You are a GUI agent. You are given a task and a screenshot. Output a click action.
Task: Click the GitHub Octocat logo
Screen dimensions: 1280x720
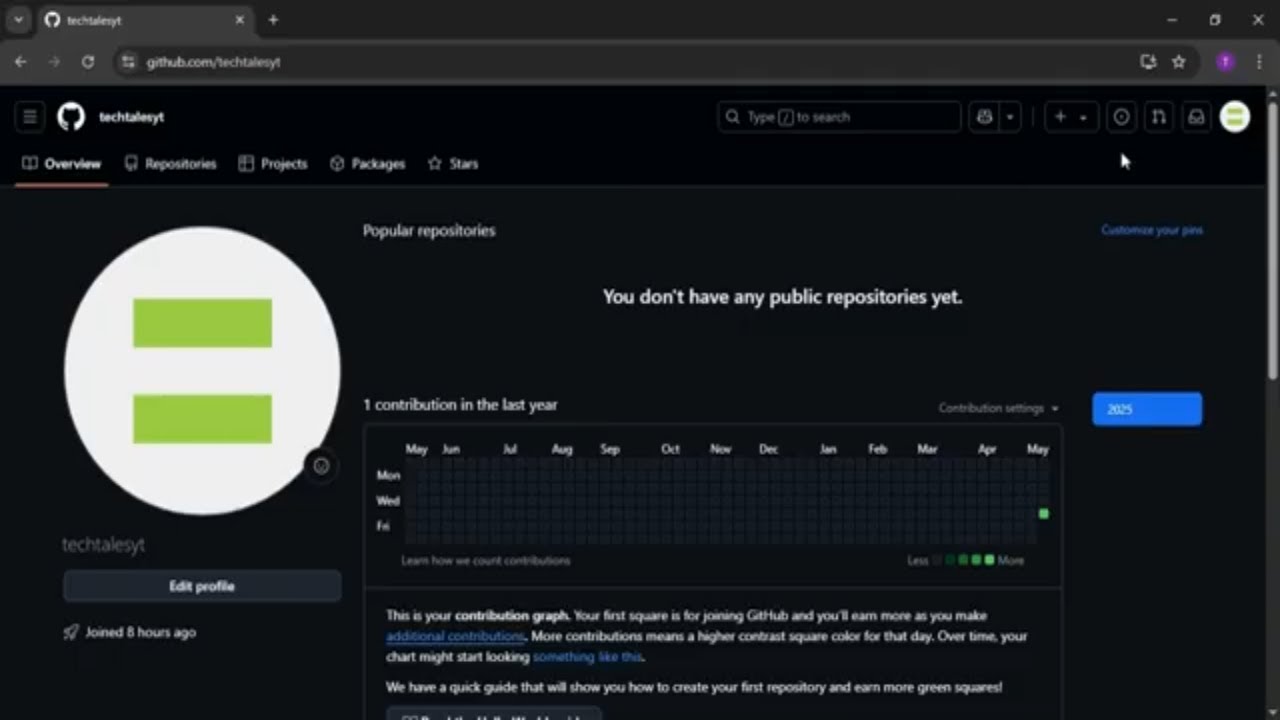point(71,117)
